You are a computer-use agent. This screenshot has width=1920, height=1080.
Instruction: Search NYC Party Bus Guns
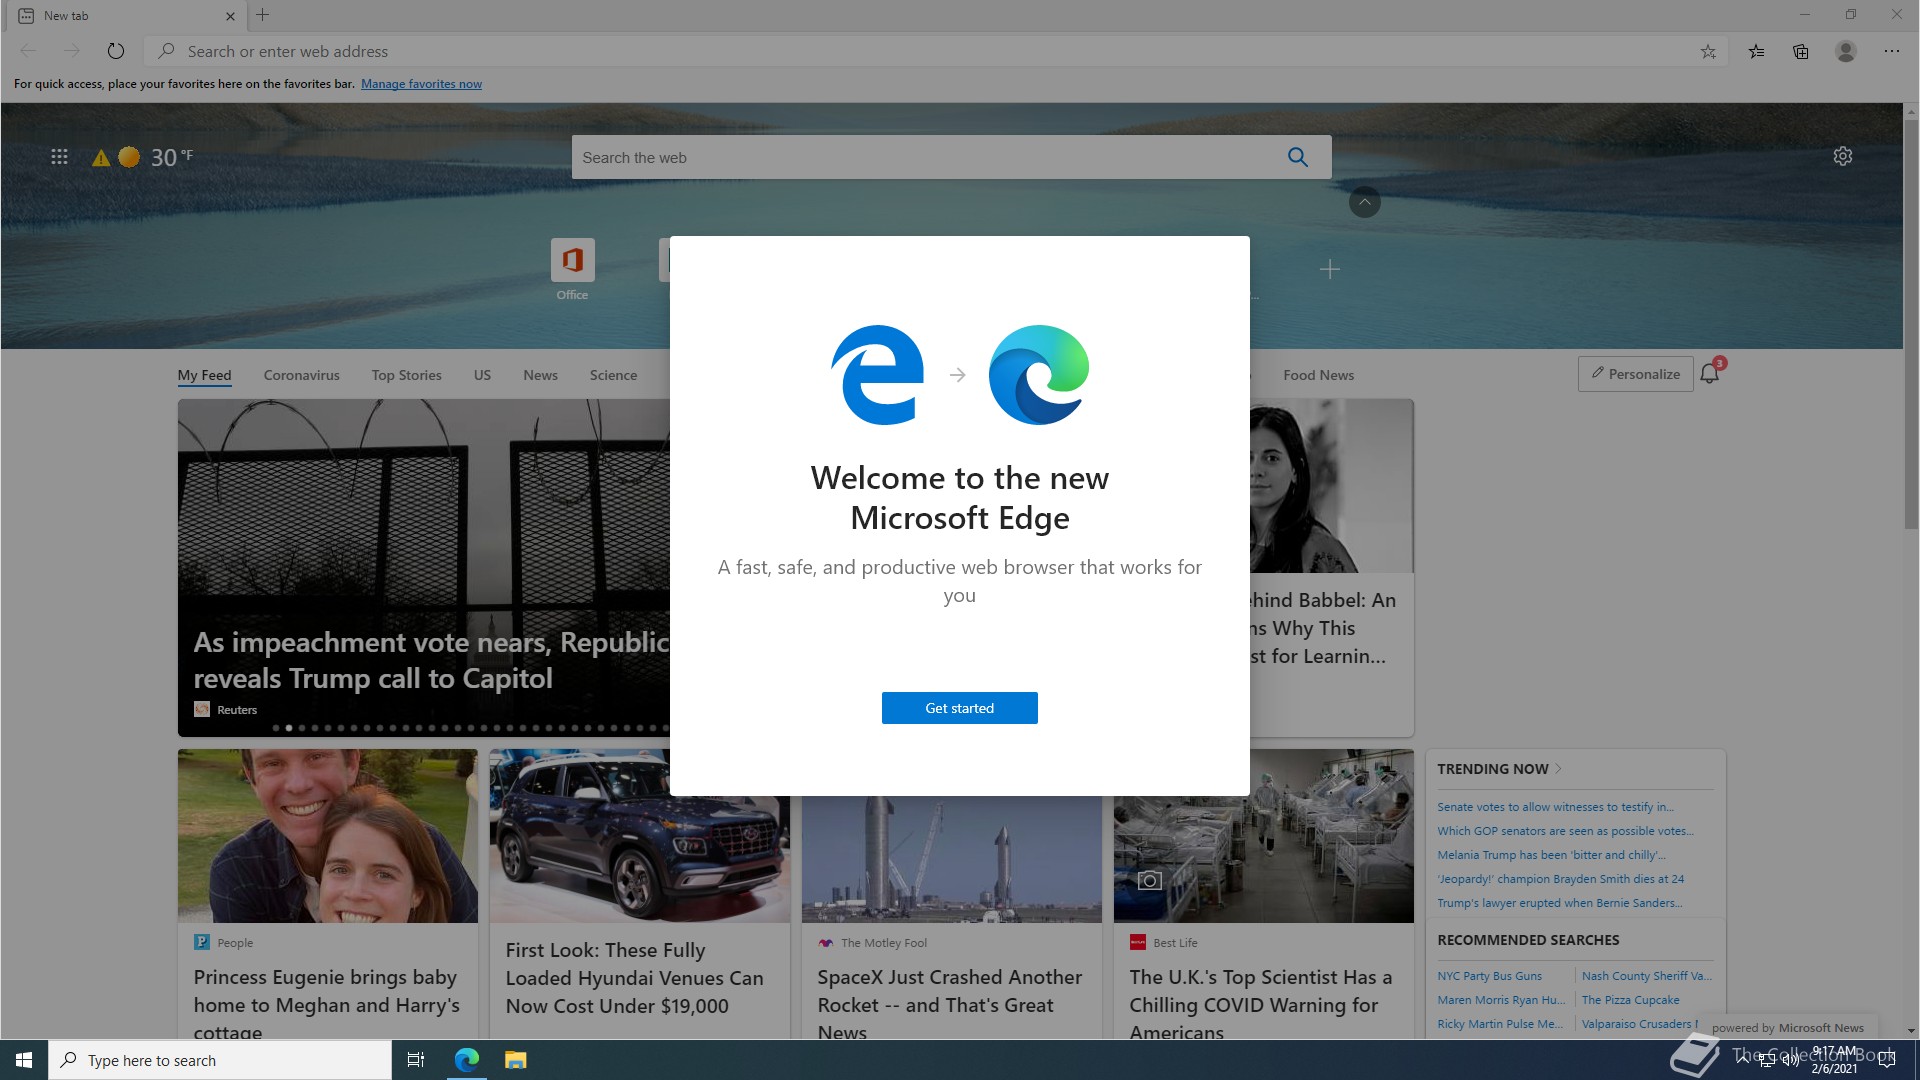pyautogui.click(x=1489, y=976)
